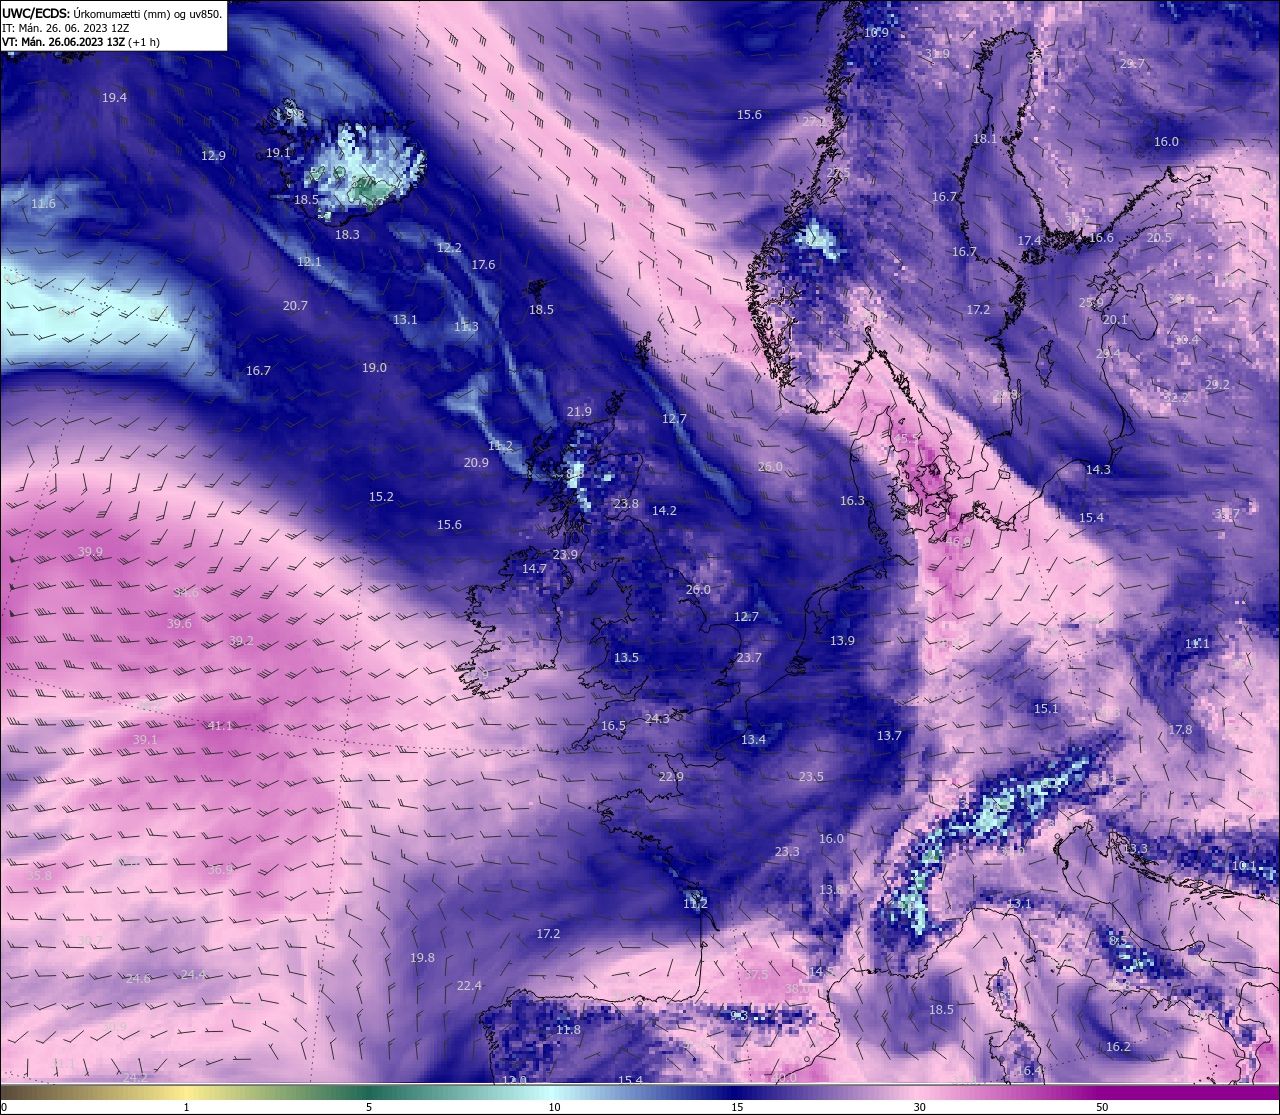Click the 19.1 value on western Iceland

tap(278, 154)
